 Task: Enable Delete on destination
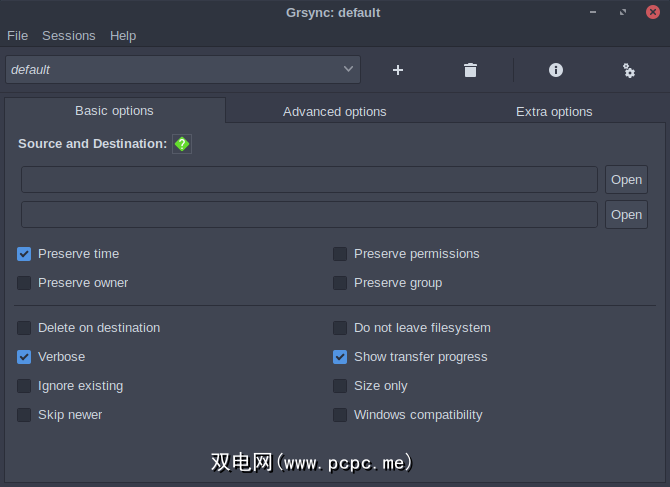25,328
